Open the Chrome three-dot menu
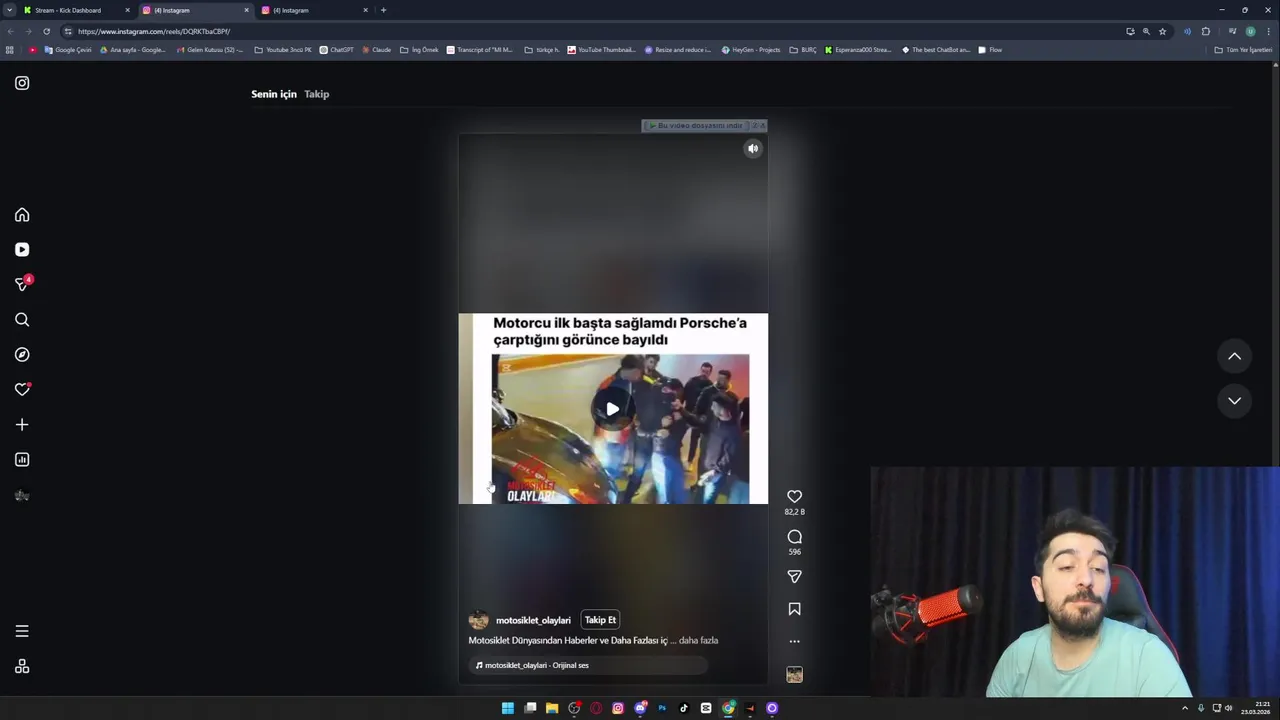Screen dimensions: 1280x720 tap(1269, 31)
